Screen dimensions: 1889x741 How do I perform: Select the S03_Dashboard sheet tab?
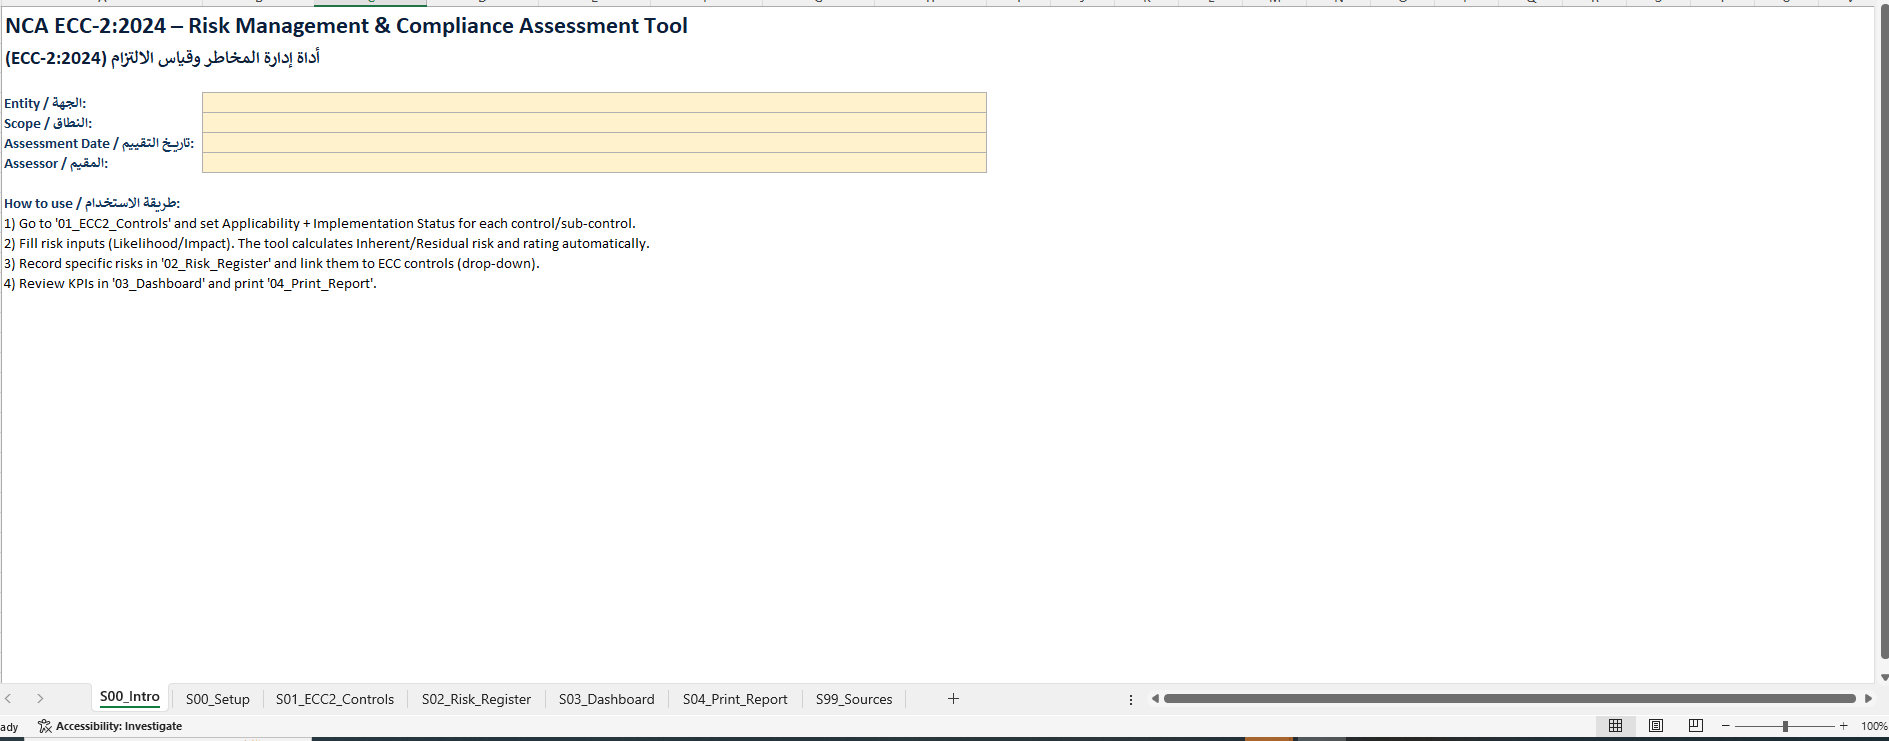pyautogui.click(x=606, y=699)
